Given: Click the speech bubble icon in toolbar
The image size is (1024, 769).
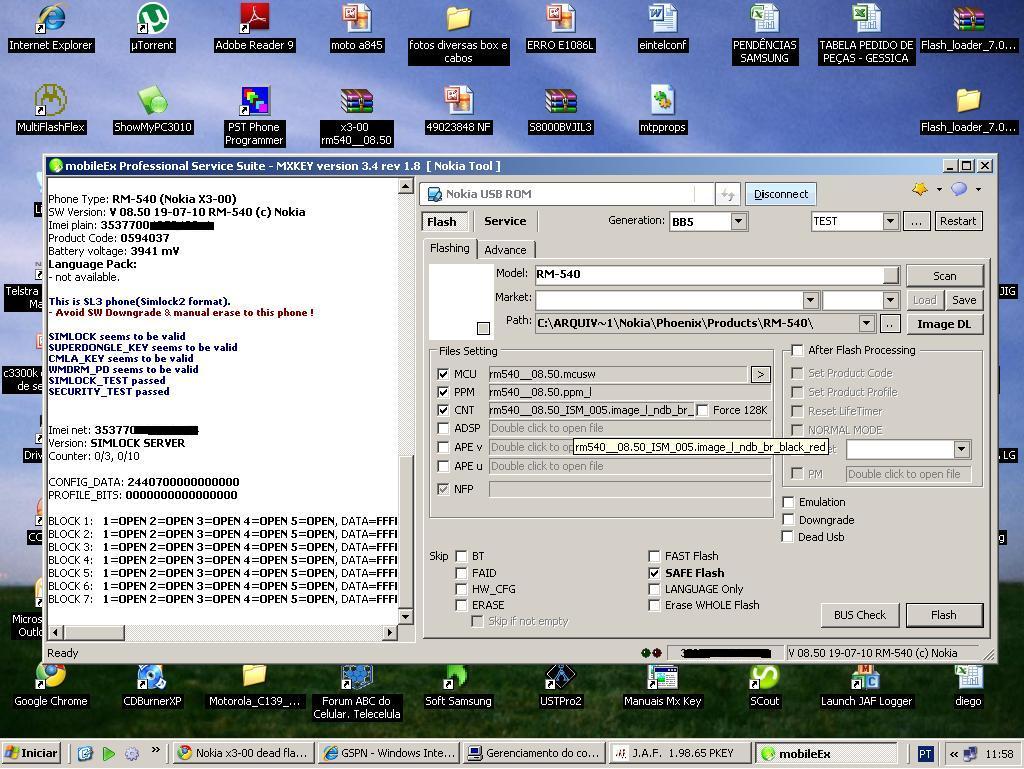Looking at the screenshot, I should [x=958, y=189].
